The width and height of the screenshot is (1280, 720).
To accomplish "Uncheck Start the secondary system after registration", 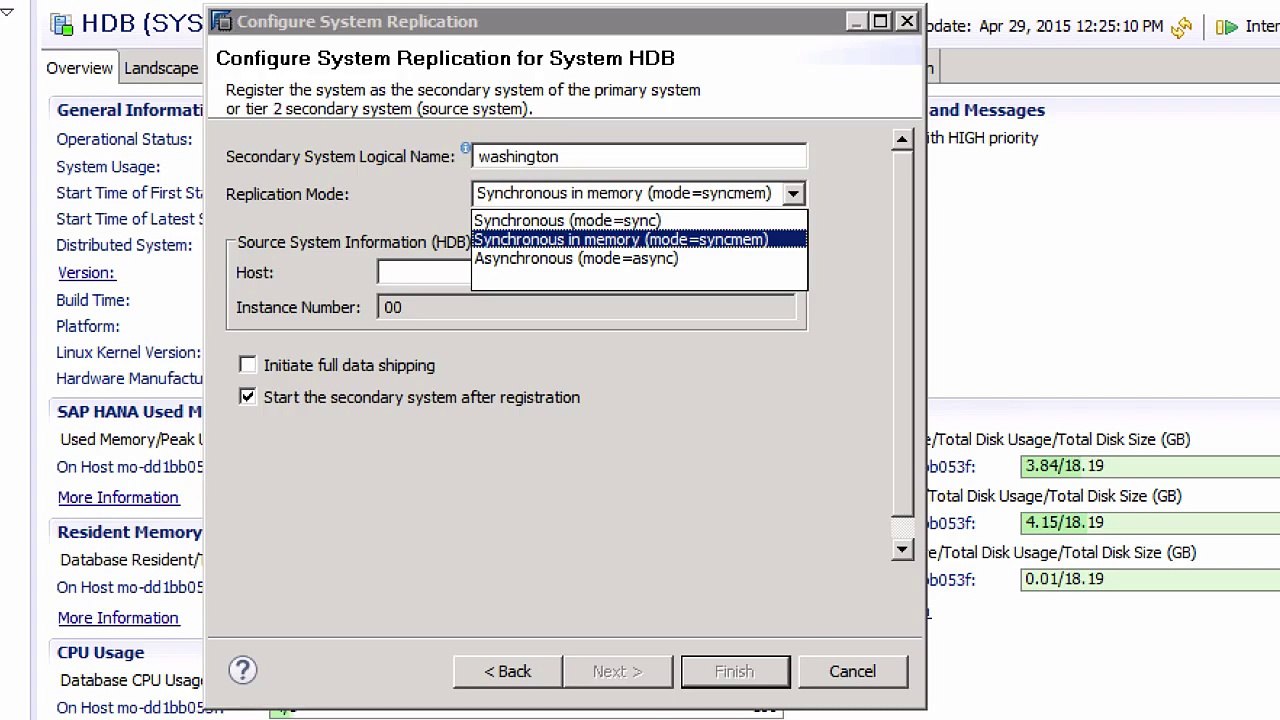I will coord(248,397).
